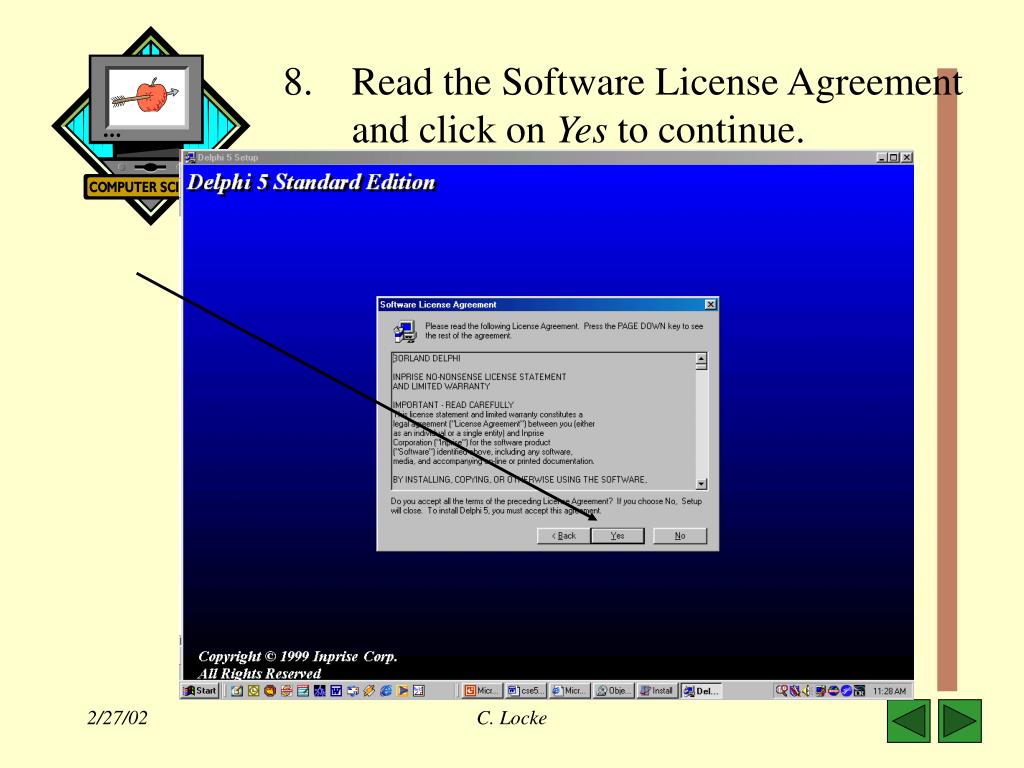Screen dimensions: 1024x768
Task: Click the orange pencil quick launch icon
Action: [x=369, y=690]
